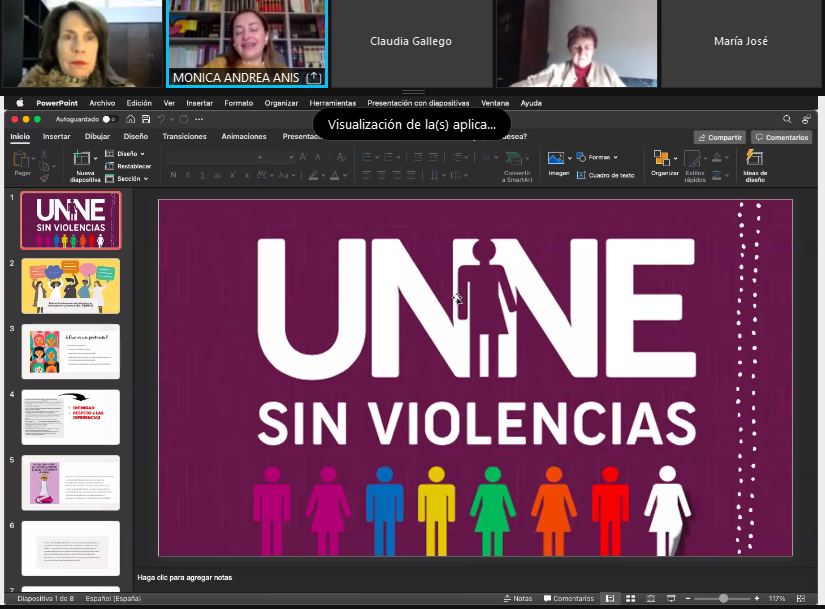Click the Redo circular arrow icon
Screen dimensions: 825x609
pos(184,119)
